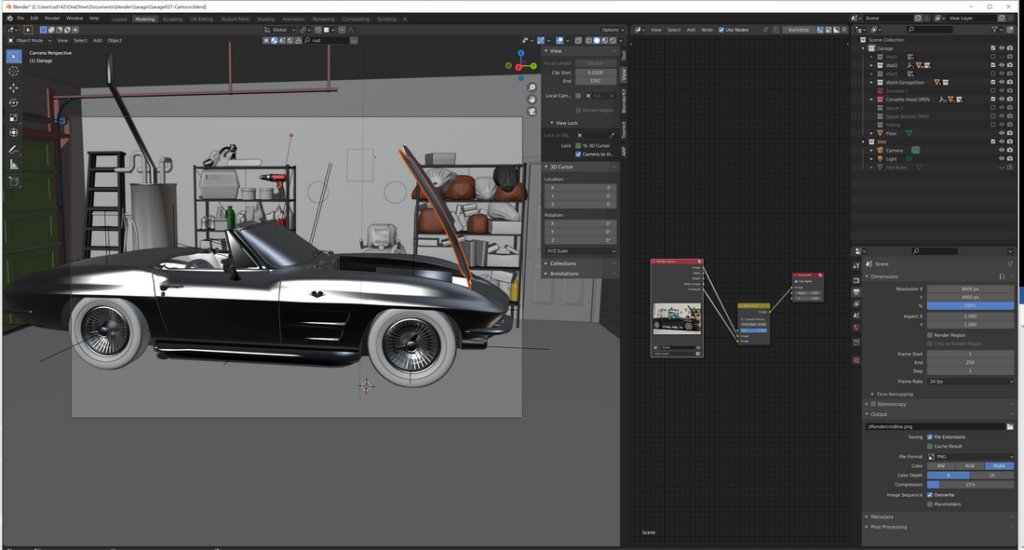Open the Frame Rate dropdown
Screen dimensions: 1024x550
point(970,381)
